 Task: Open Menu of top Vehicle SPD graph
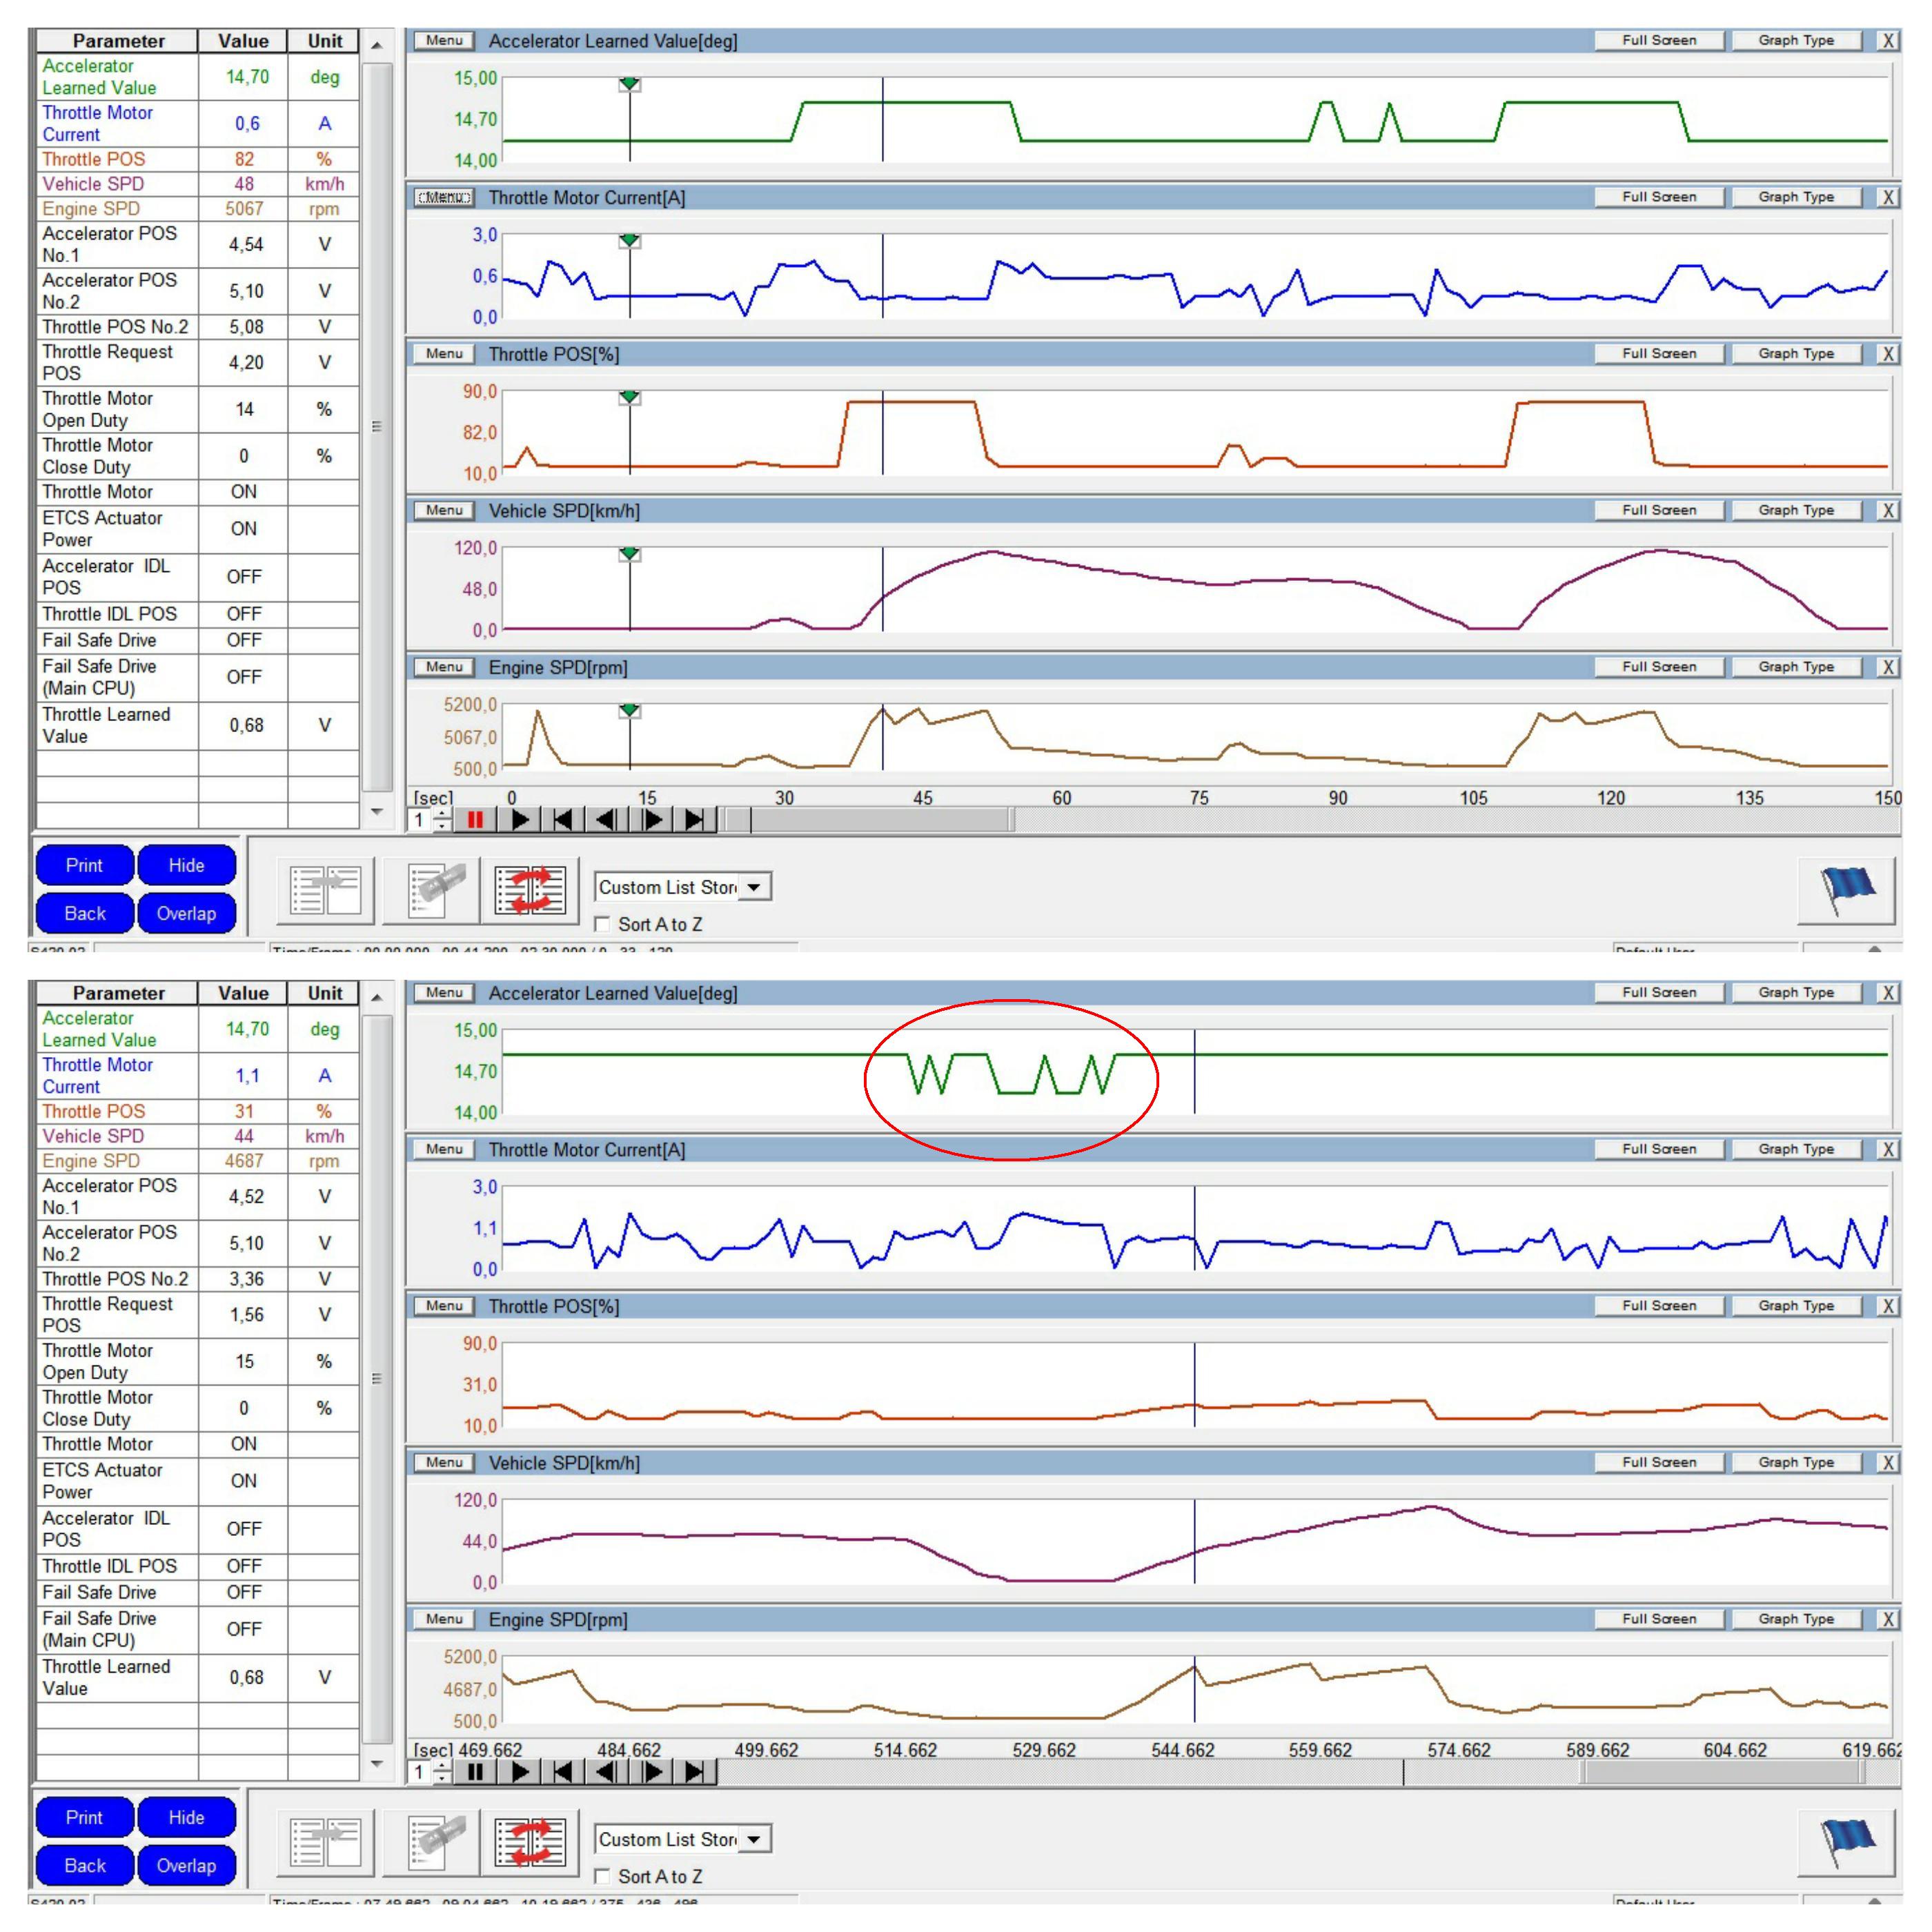pos(444,510)
